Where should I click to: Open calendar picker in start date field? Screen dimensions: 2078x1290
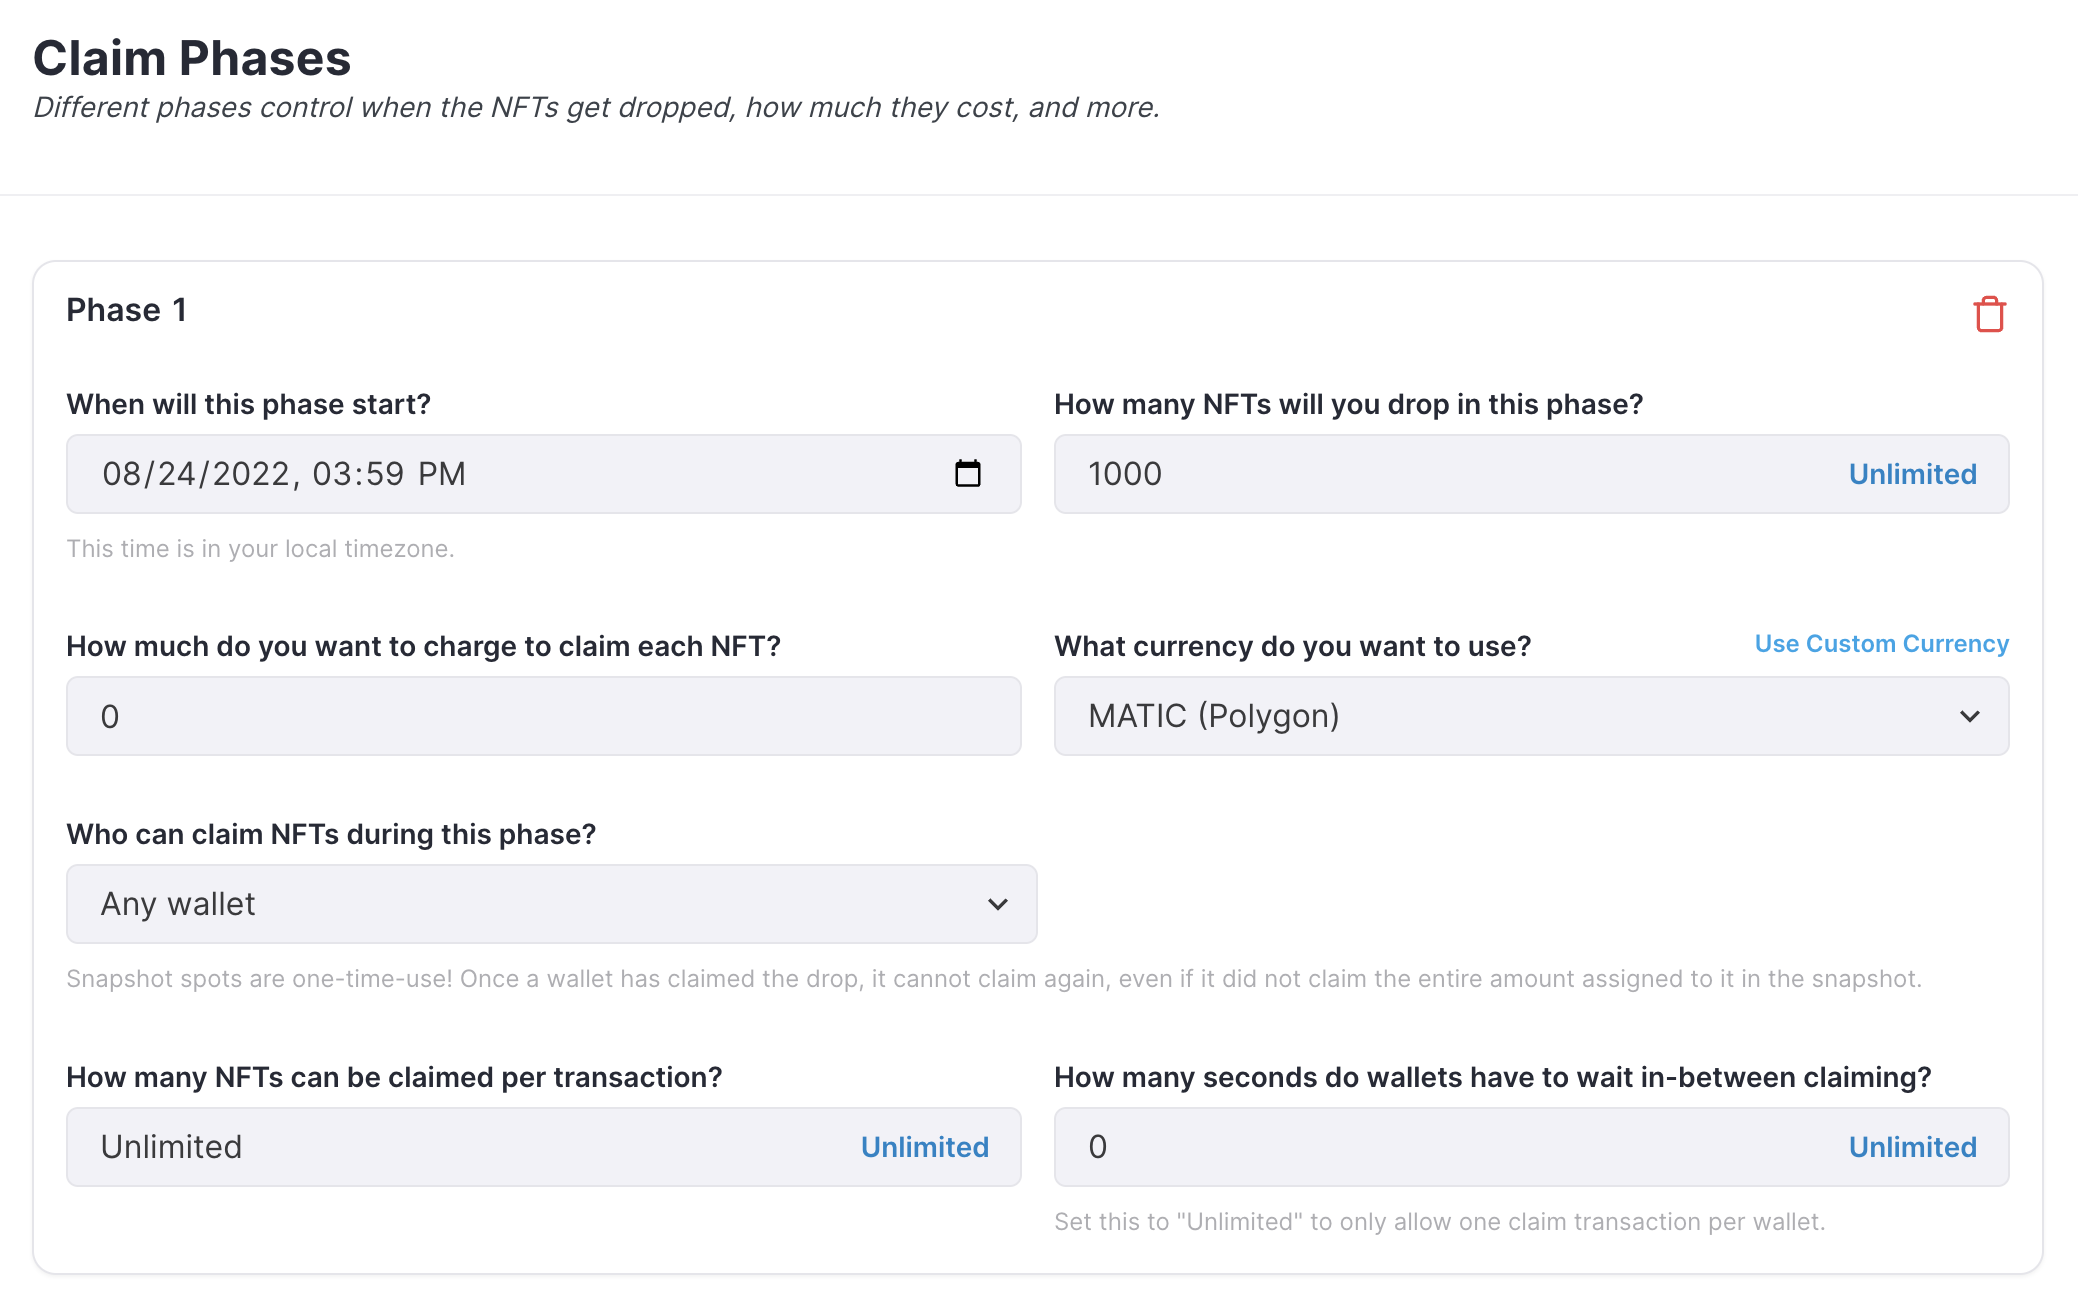click(x=967, y=473)
